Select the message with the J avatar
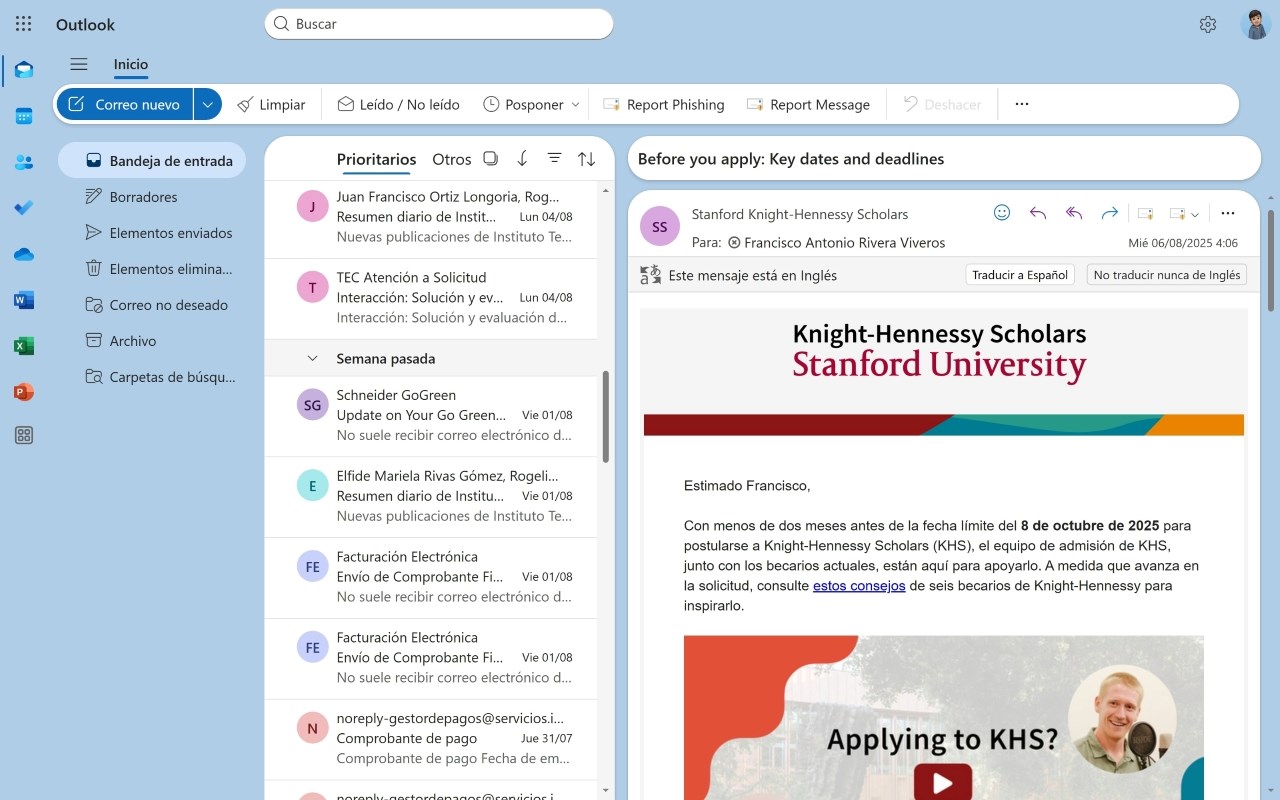 pyautogui.click(x=313, y=207)
